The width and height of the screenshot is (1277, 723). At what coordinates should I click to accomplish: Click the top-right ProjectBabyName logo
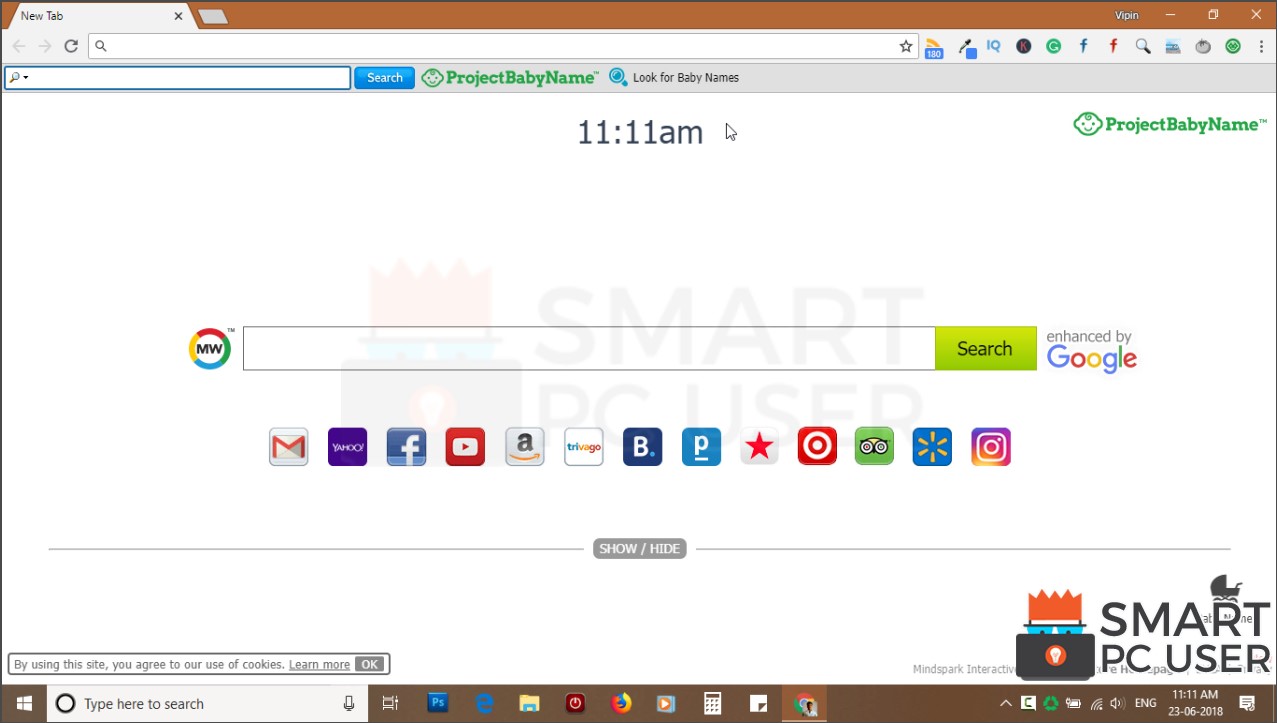point(1170,124)
